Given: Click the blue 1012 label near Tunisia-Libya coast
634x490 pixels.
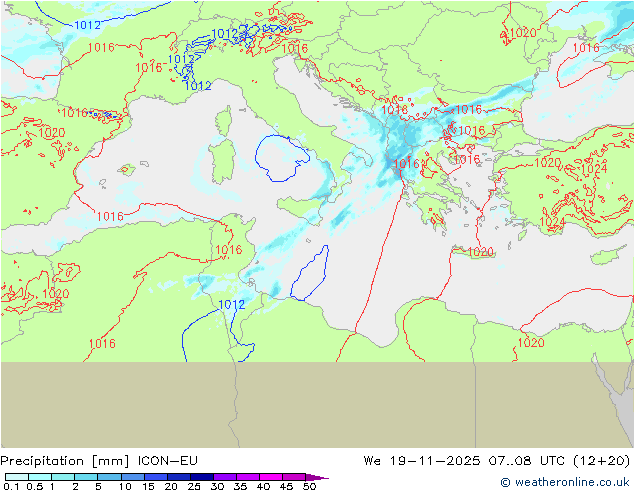Looking at the screenshot, I should (232, 304).
